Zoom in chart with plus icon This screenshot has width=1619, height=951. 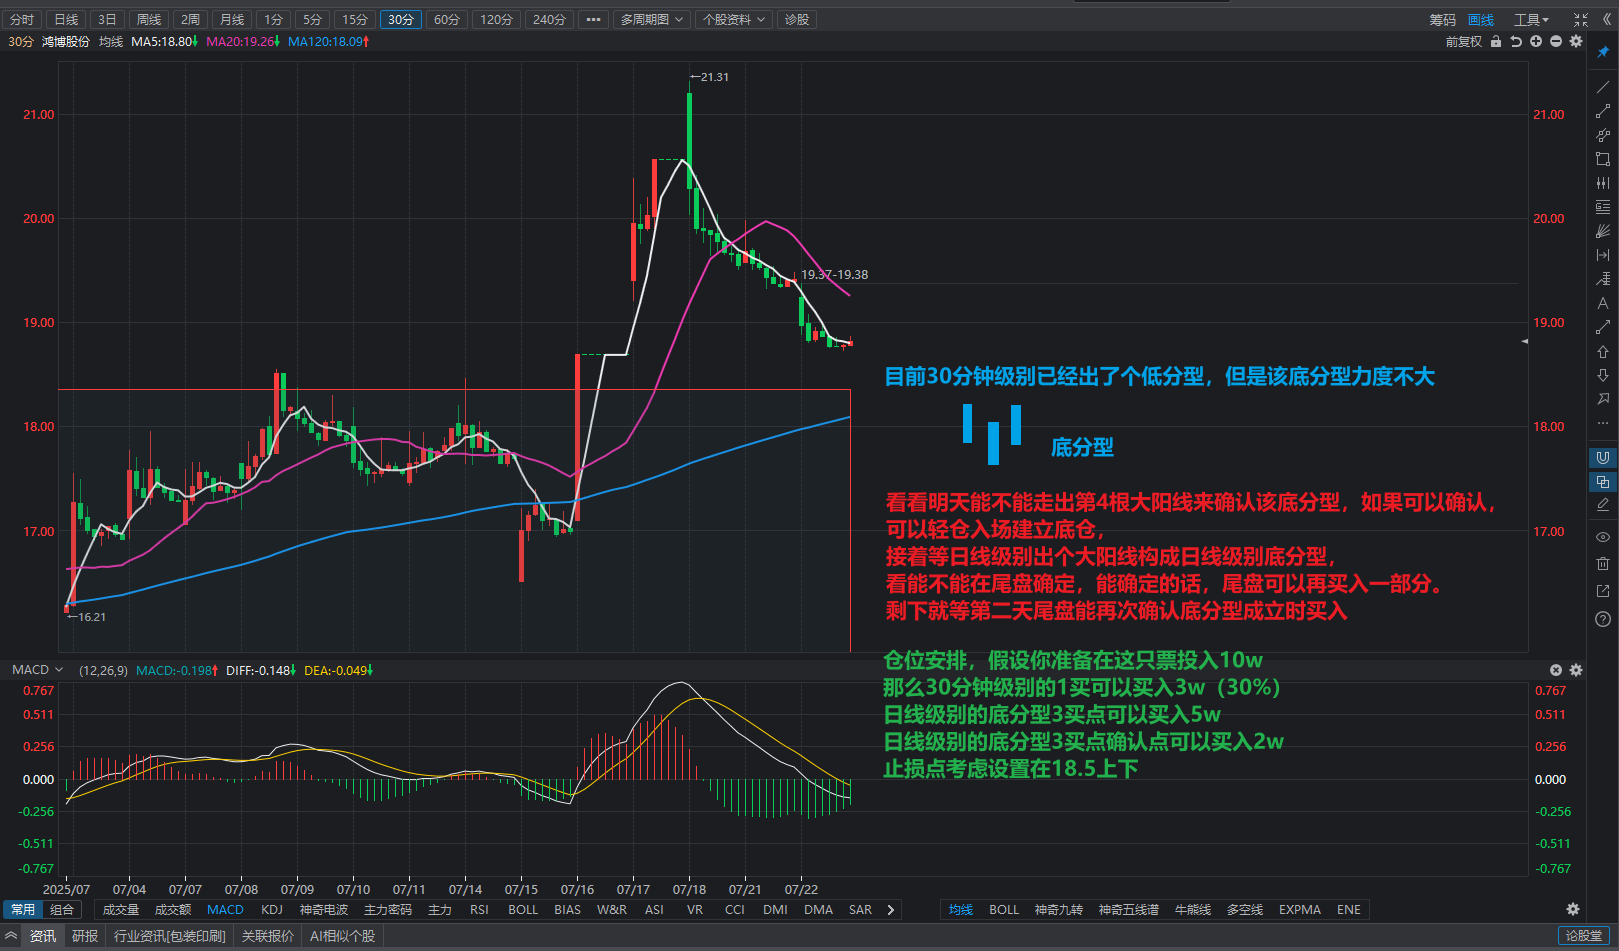[1536, 42]
